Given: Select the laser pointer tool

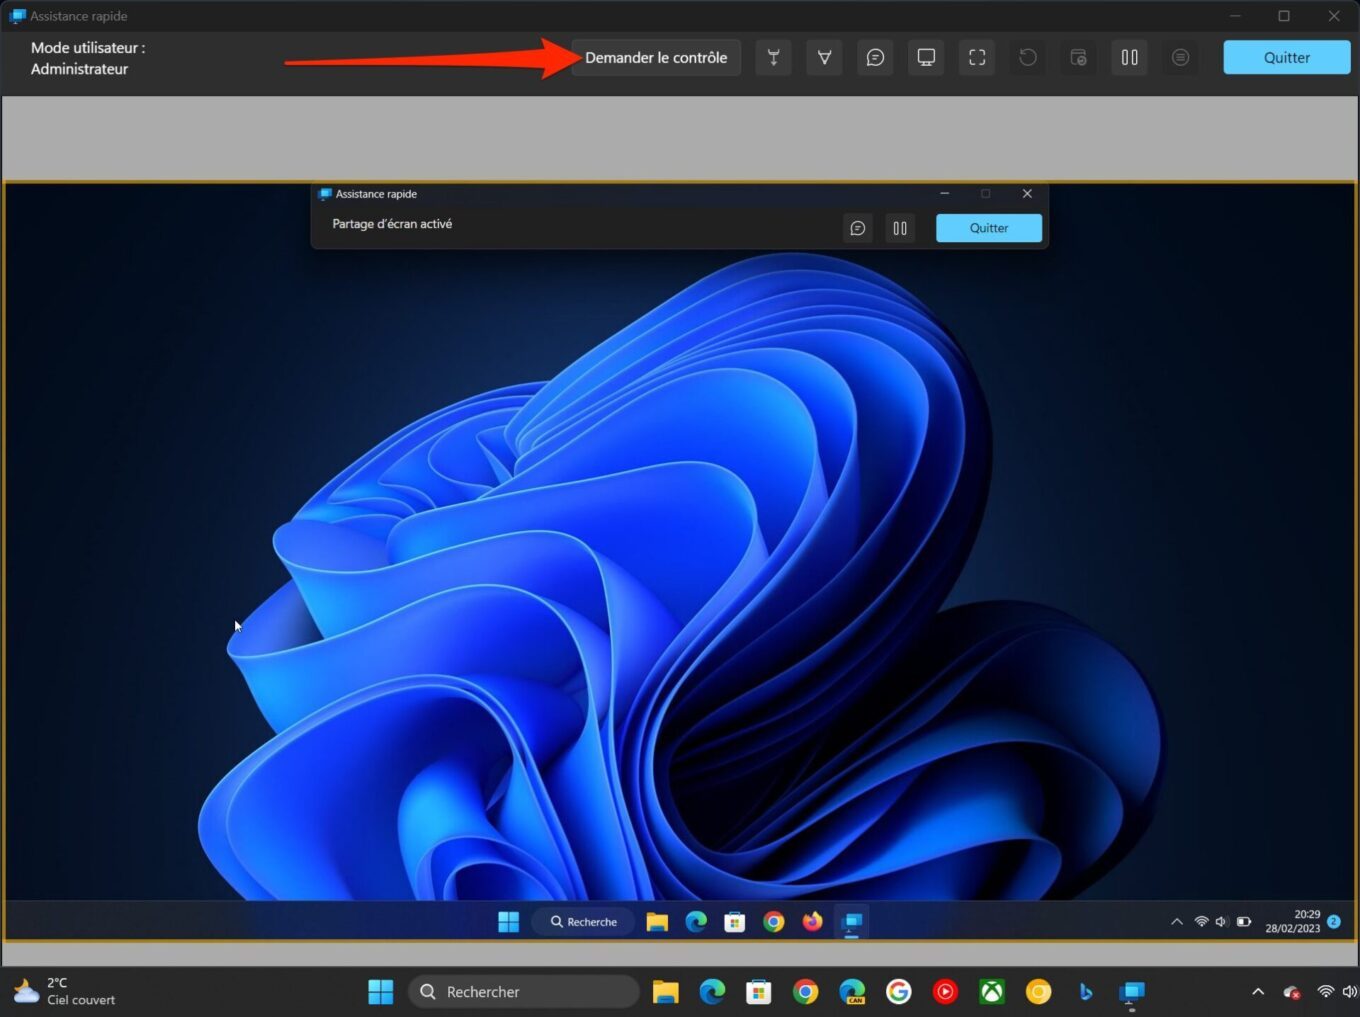Looking at the screenshot, I should pyautogui.click(x=773, y=58).
